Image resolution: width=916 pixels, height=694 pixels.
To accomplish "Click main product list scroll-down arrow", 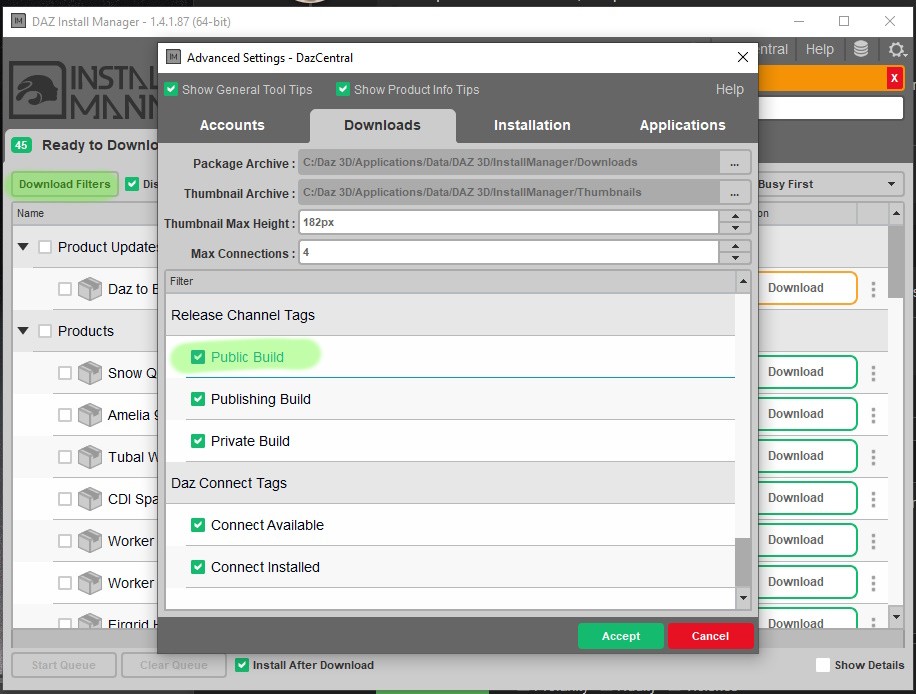I will (896, 617).
